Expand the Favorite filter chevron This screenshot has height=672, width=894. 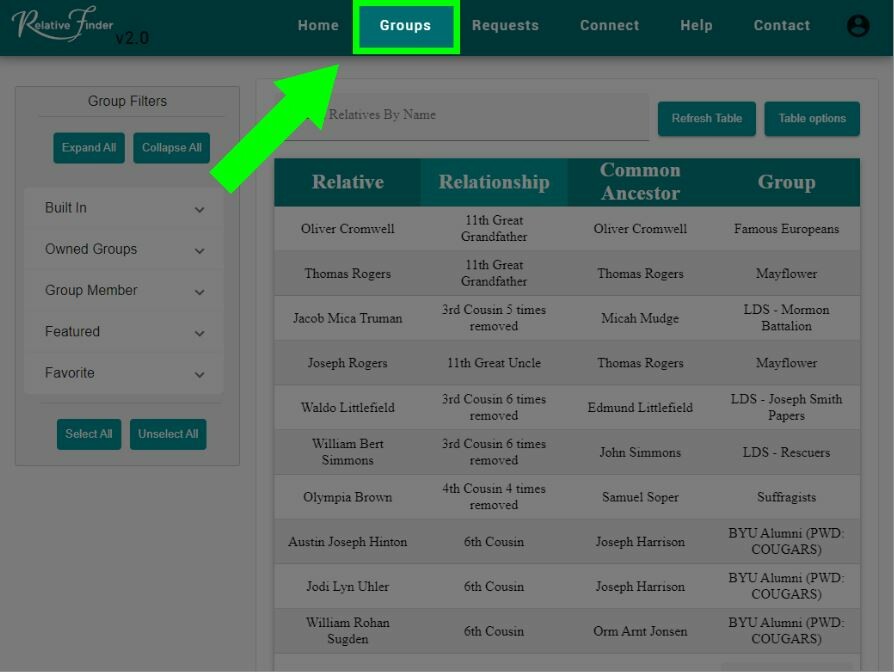pos(200,374)
